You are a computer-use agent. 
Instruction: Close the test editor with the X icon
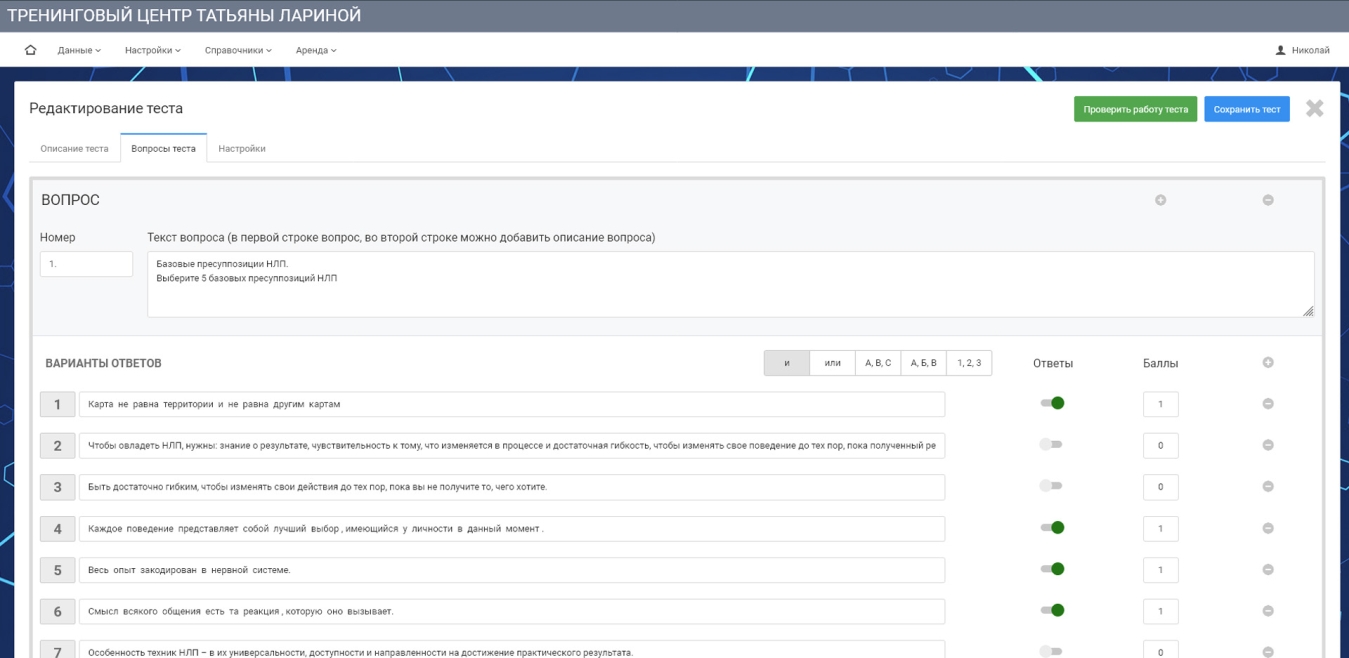1314,109
